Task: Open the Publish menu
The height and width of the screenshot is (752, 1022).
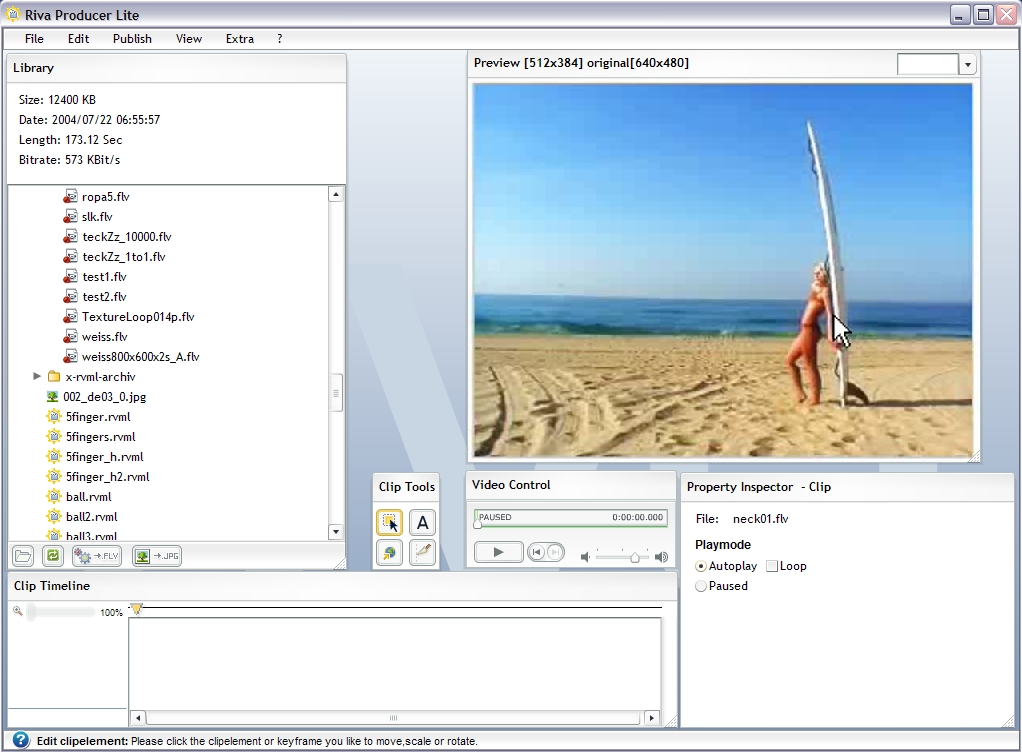Action: (x=132, y=39)
